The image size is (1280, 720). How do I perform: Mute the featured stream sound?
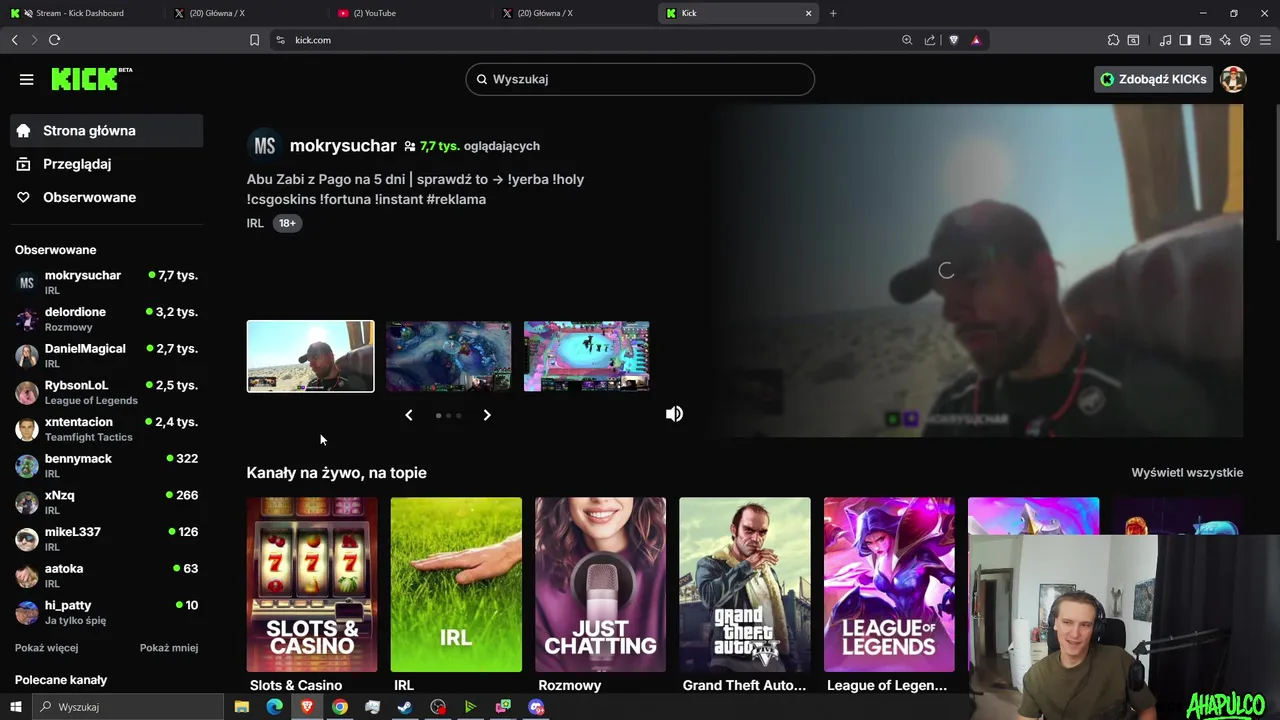(674, 414)
